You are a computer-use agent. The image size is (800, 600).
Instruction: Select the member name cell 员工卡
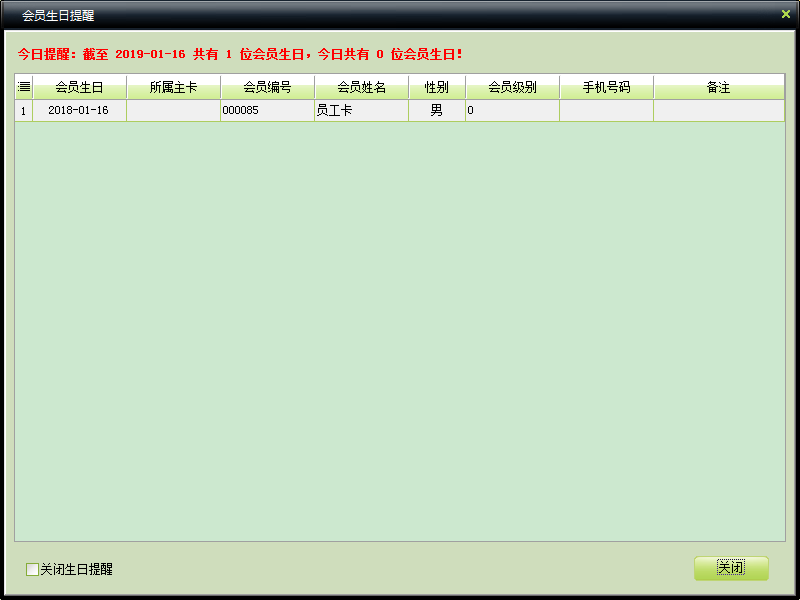click(361, 110)
